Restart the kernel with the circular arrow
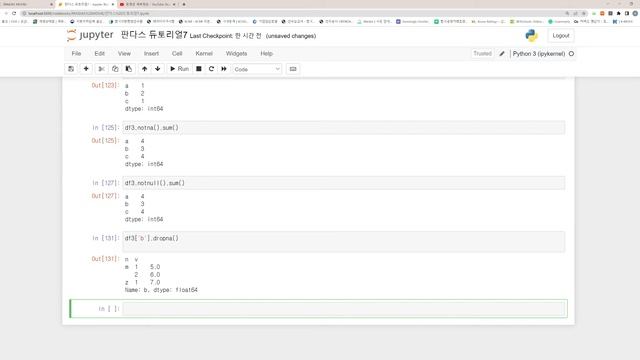 [x=211, y=69]
